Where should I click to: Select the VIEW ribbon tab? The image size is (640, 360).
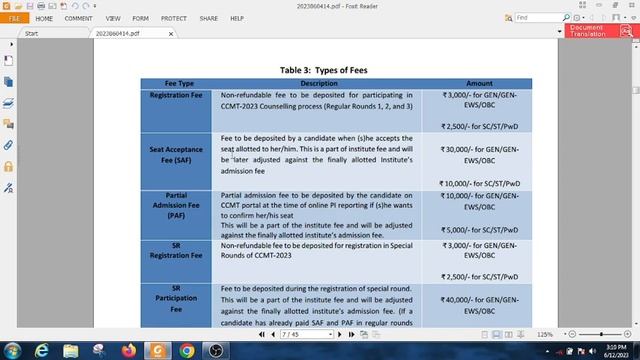(113, 18)
